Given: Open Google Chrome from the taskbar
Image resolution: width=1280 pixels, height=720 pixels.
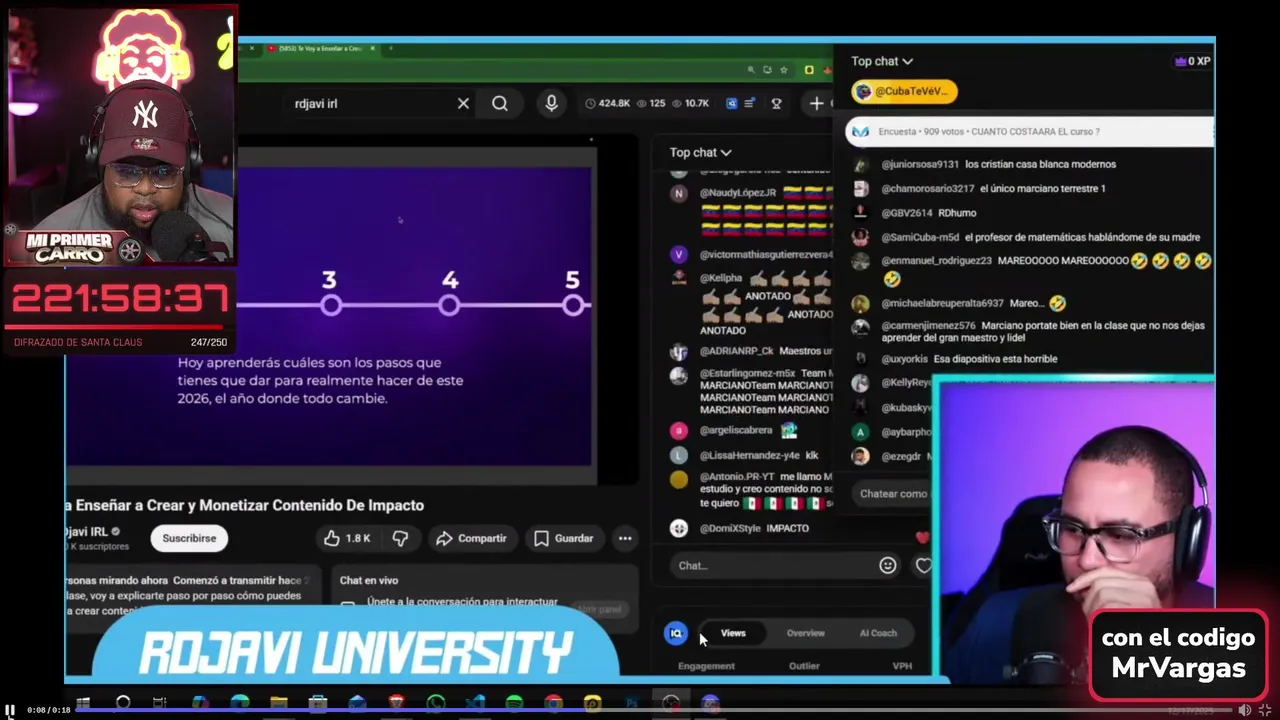Looking at the screenshot, I should pos(553,703).
